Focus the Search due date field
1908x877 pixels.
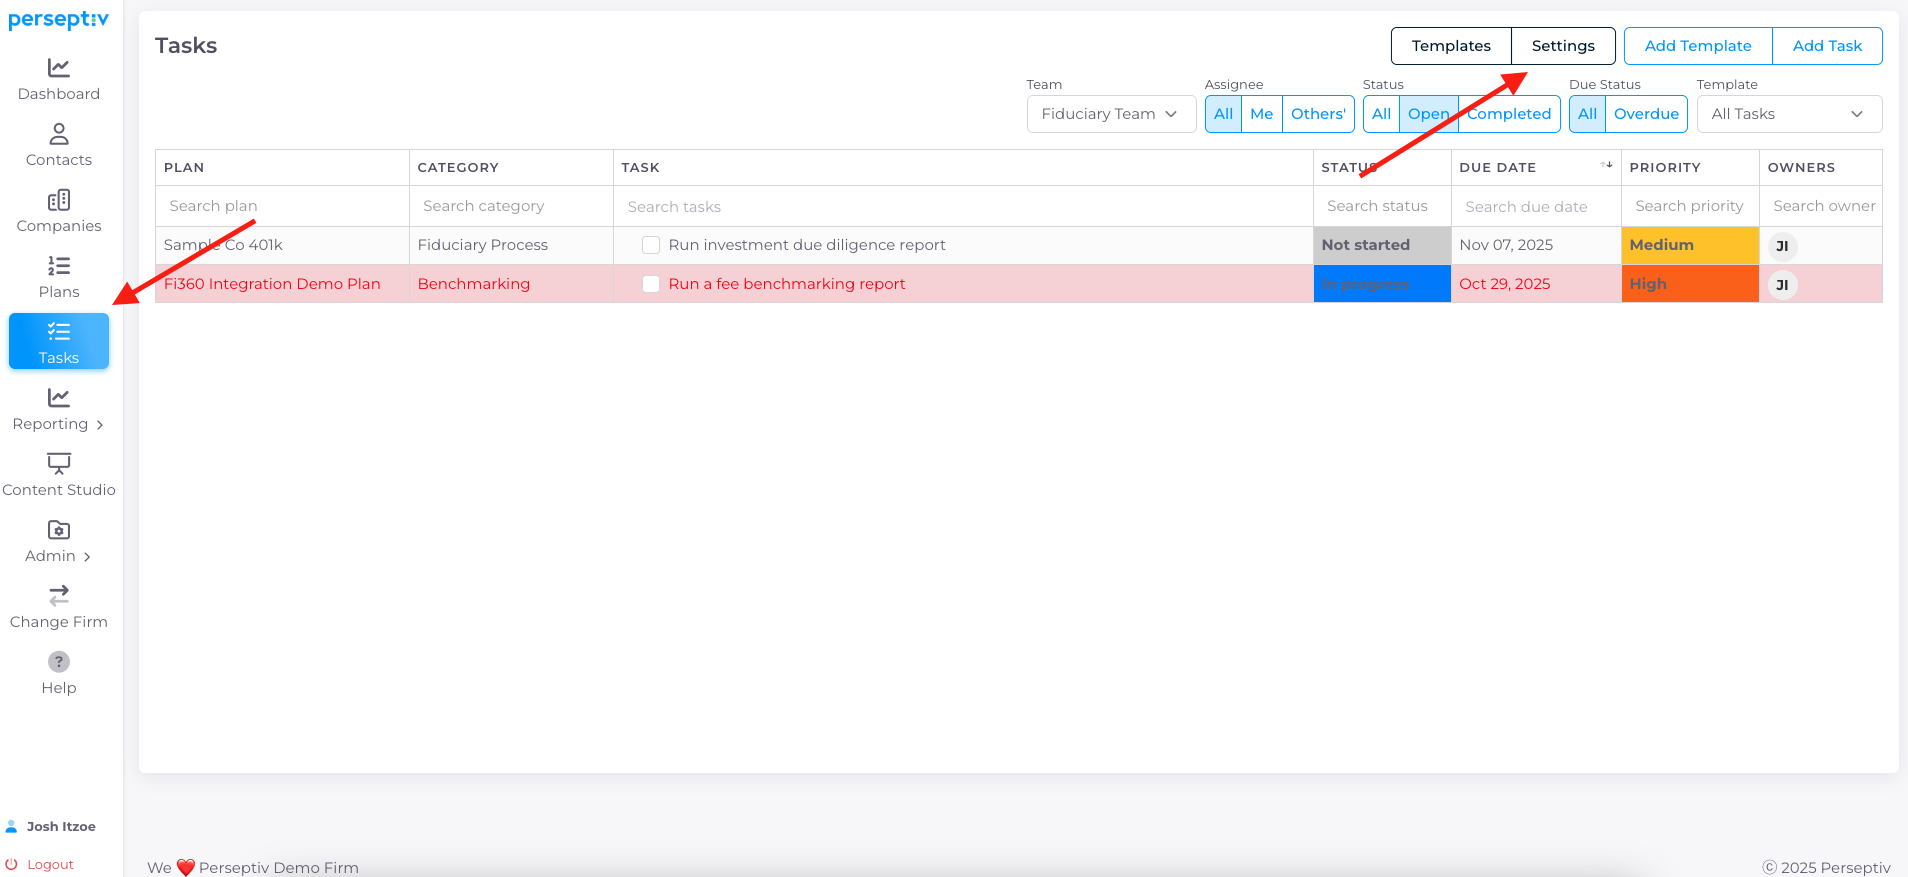(1536, 206)
